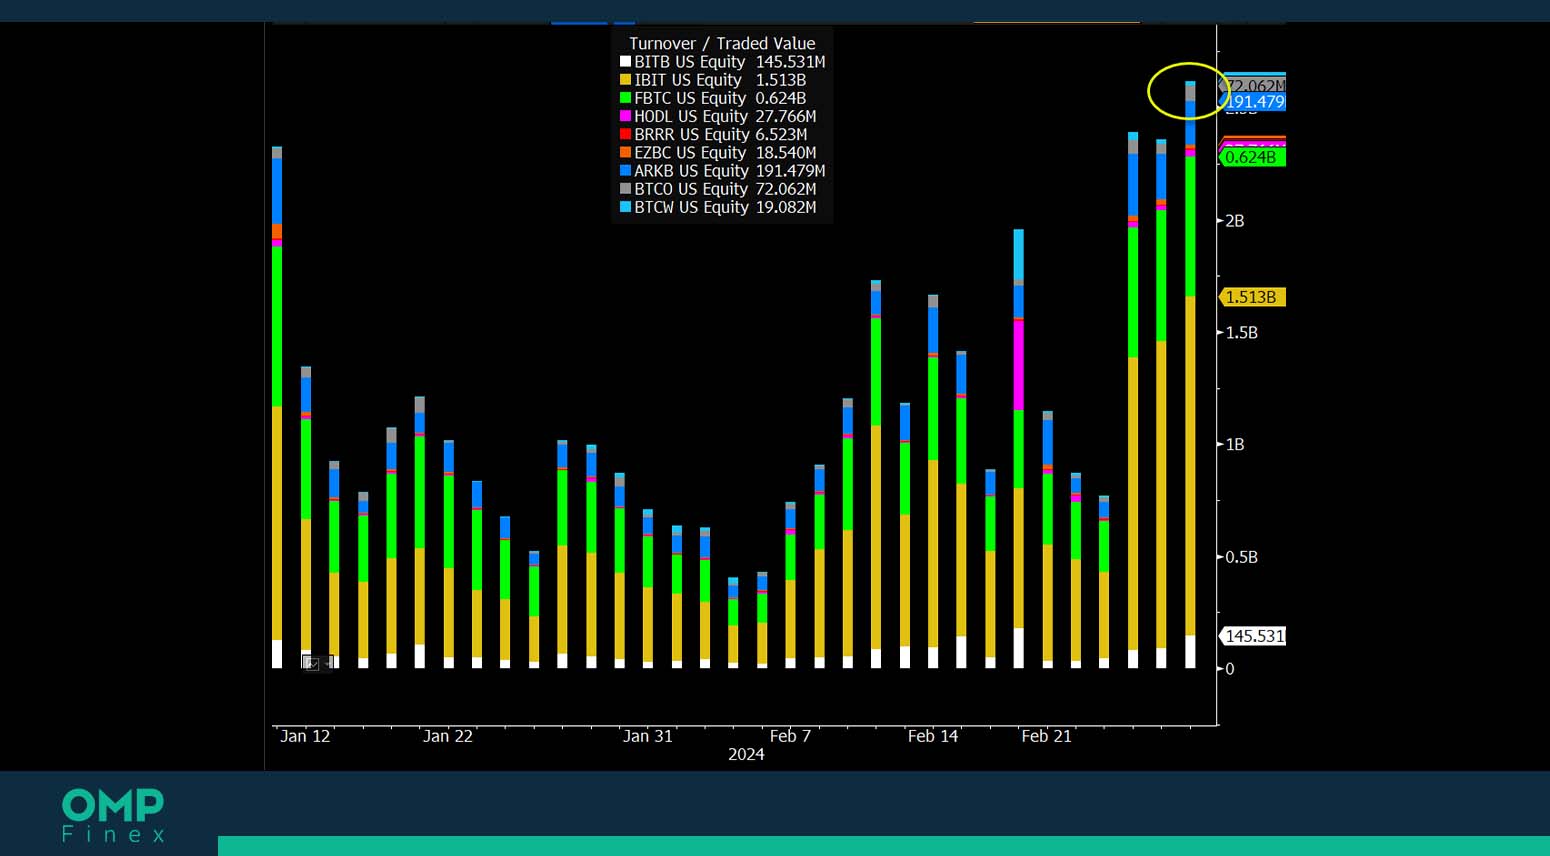
Task: Select the green FBTC legend swatch
Action: pos(625,98)
